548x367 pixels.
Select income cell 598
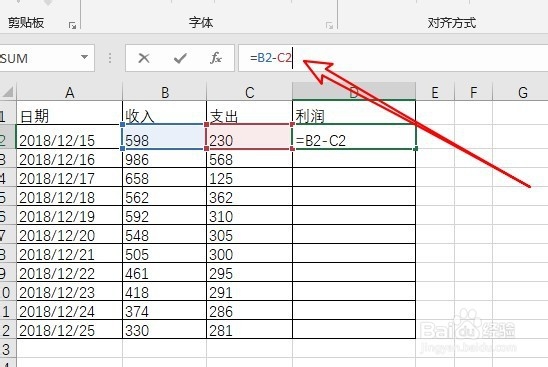pos(165,137)
